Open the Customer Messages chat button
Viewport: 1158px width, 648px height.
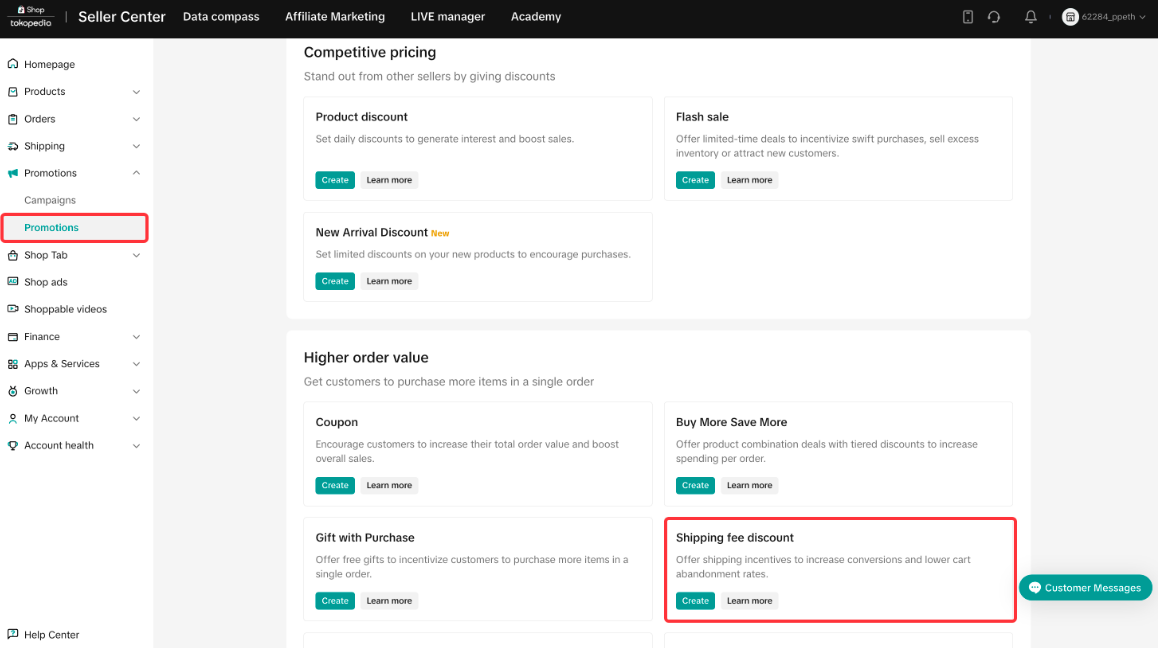[1085, 588]
